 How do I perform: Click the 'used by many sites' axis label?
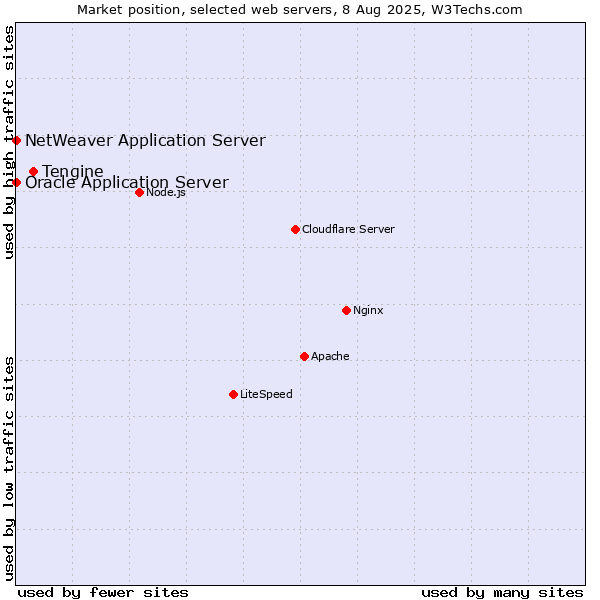click(x=502, y=593)
